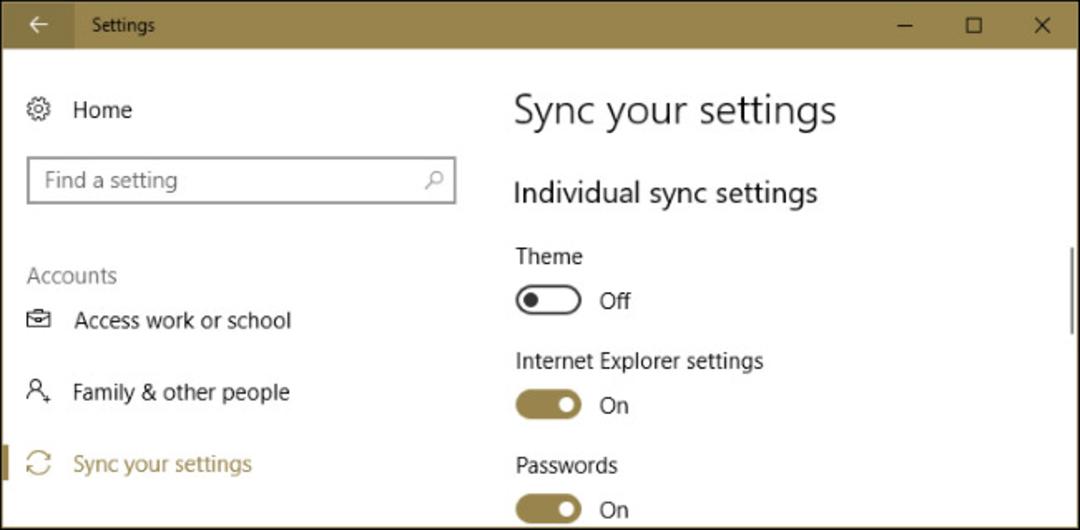
Task: Minimize the Settings window
Action: (906, 26)
